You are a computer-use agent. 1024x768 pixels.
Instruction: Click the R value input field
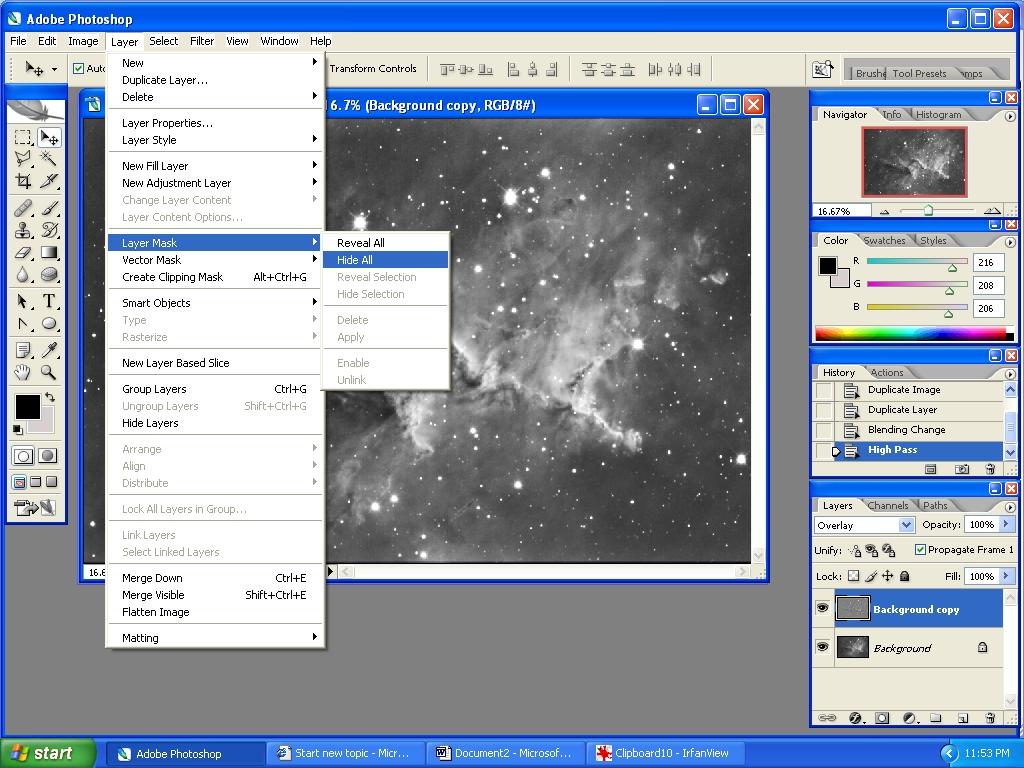[x=987, y=263]
